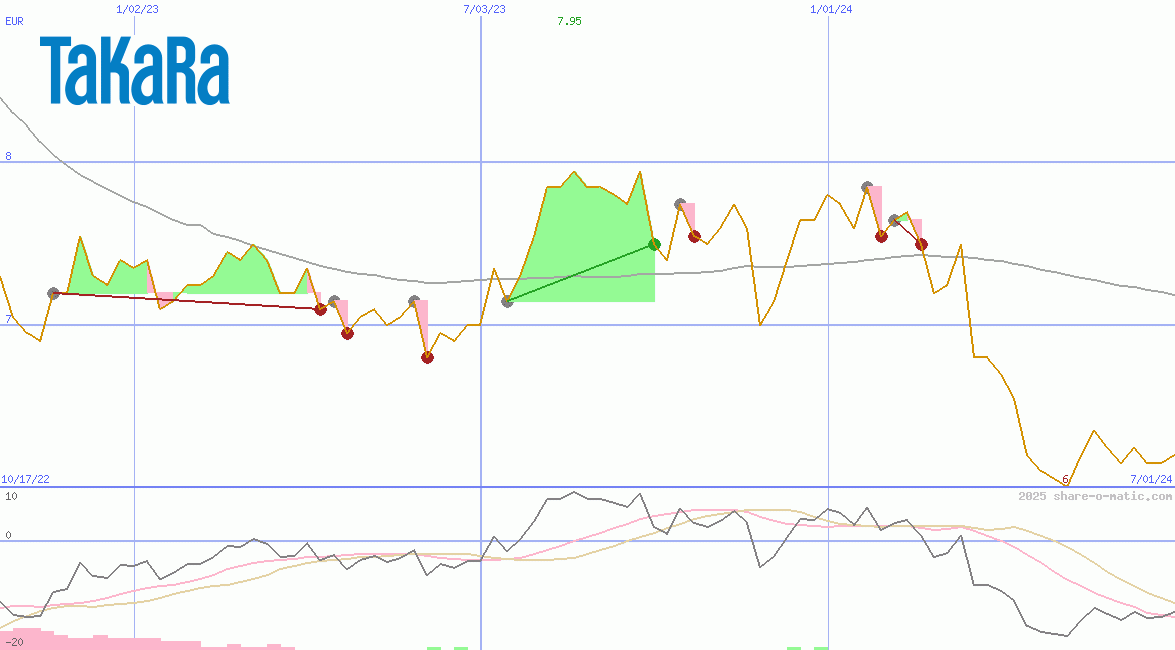
Task: Click the green sell marker dot
Action: click(654, 244)
